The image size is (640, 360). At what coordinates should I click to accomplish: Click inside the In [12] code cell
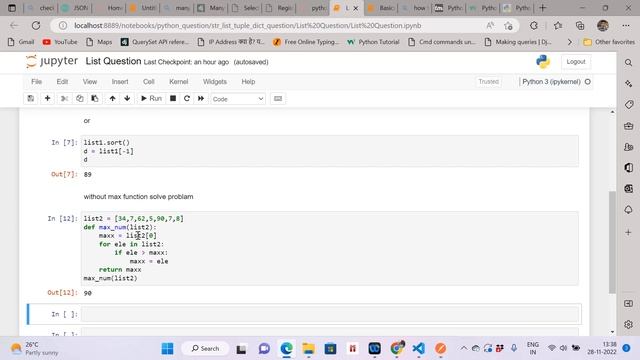pyautogui.click(x=330, y=248)
